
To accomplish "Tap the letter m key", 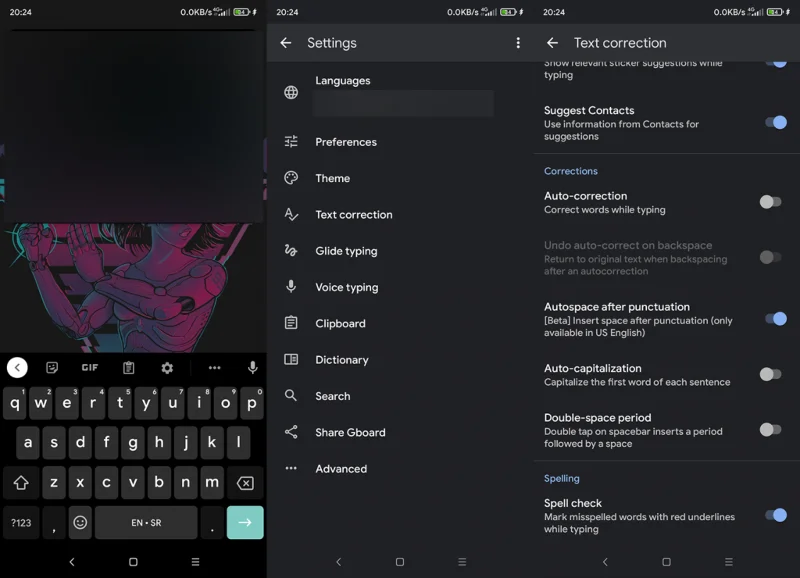I will point(212,483).
